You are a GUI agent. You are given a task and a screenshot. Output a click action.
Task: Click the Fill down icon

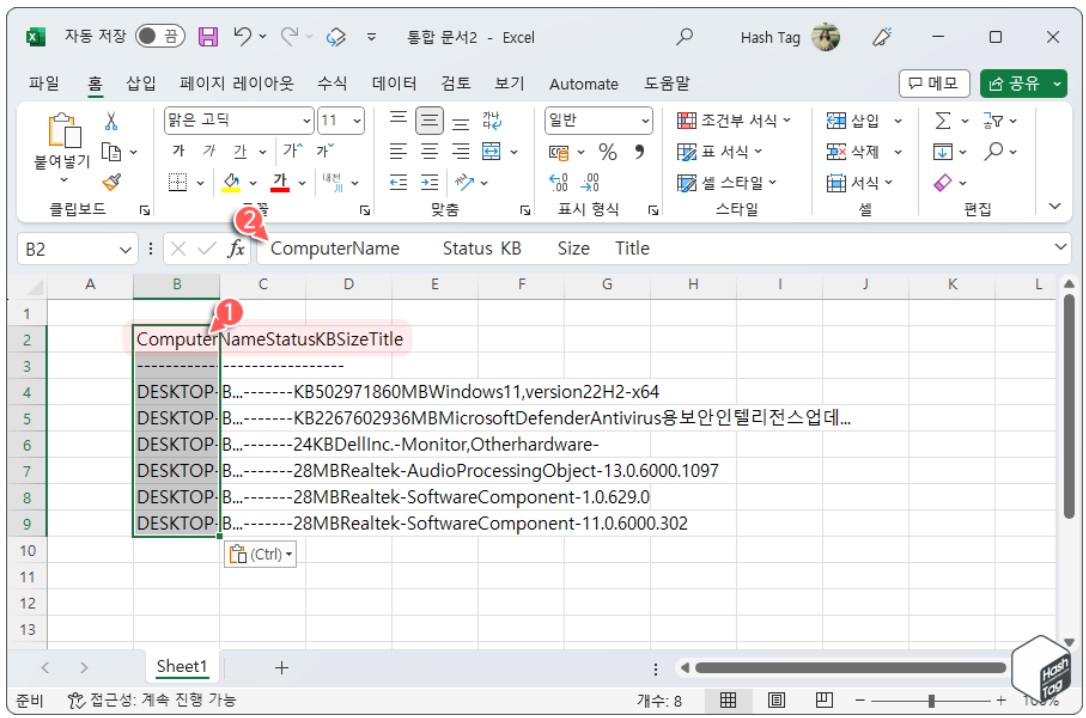coord(943,151)
